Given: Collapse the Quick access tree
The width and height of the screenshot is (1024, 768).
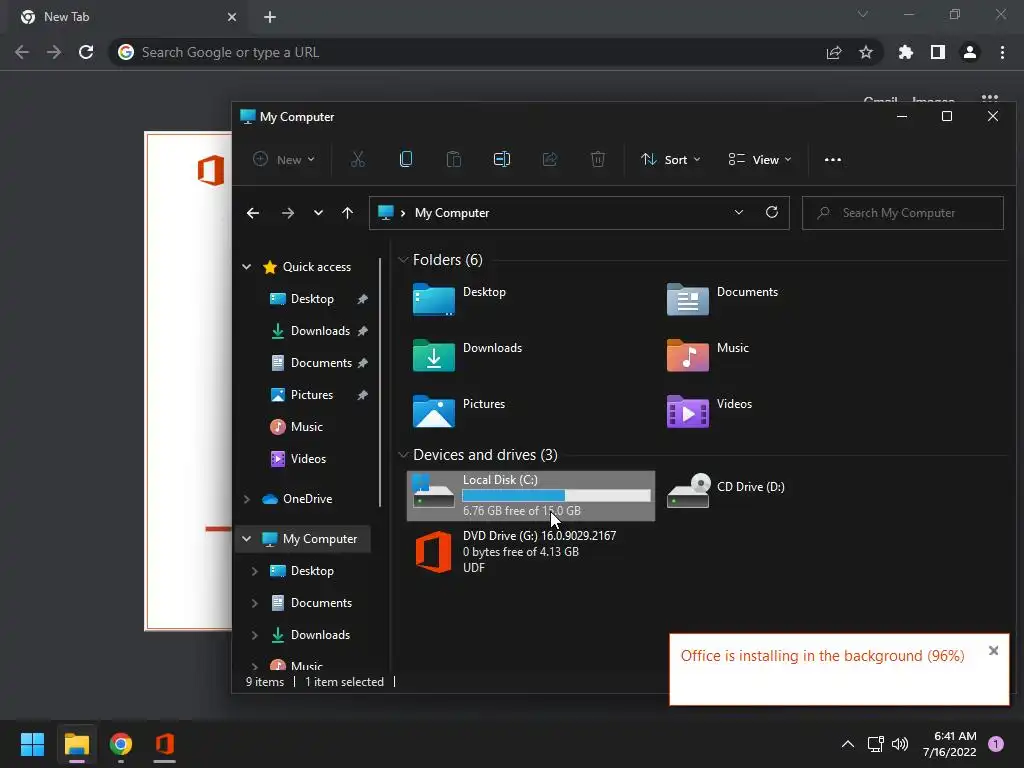Looking at the screenshot, I should (x=247, y=266).
